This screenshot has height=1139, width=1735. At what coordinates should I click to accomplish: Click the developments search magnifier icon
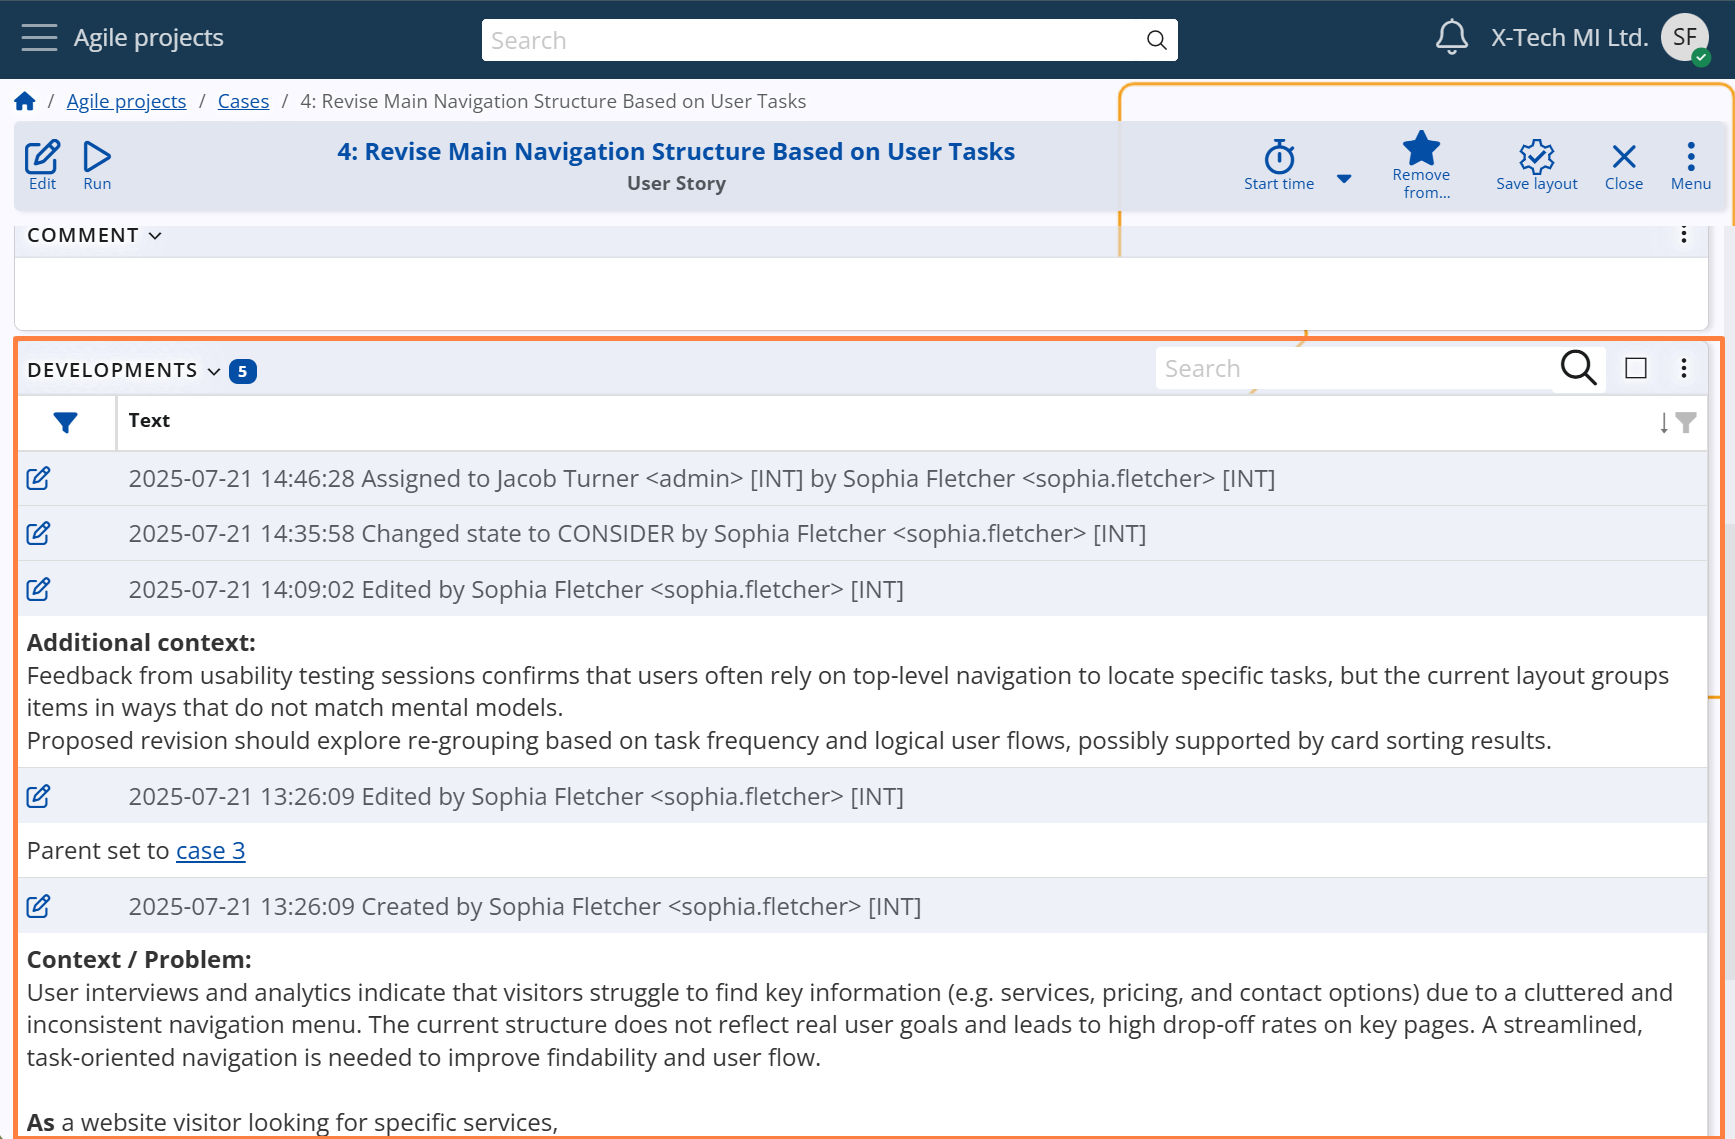point(1578,368)
